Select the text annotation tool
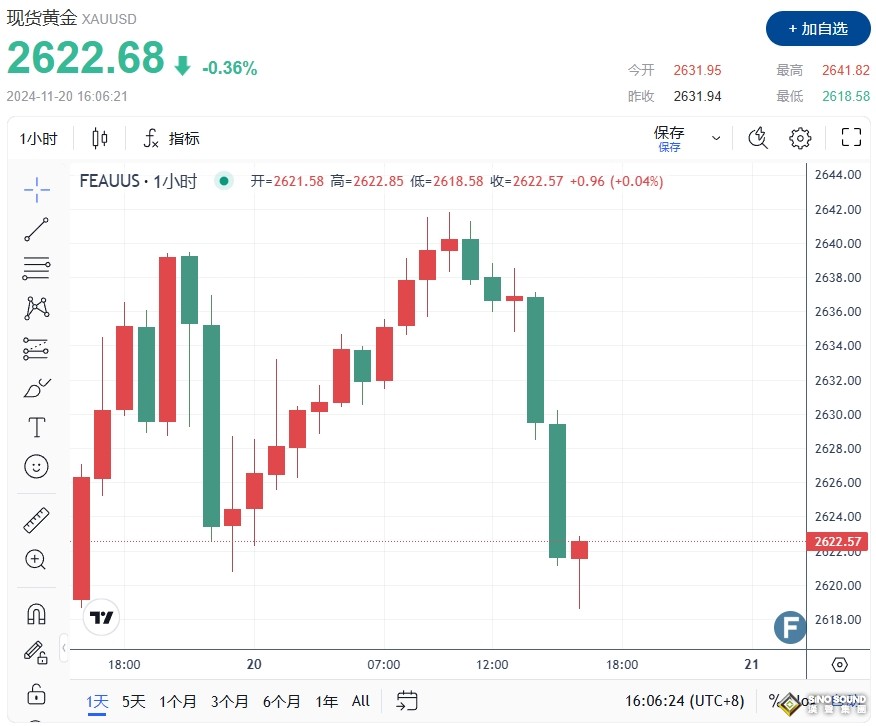 click(x=36, y=427)
